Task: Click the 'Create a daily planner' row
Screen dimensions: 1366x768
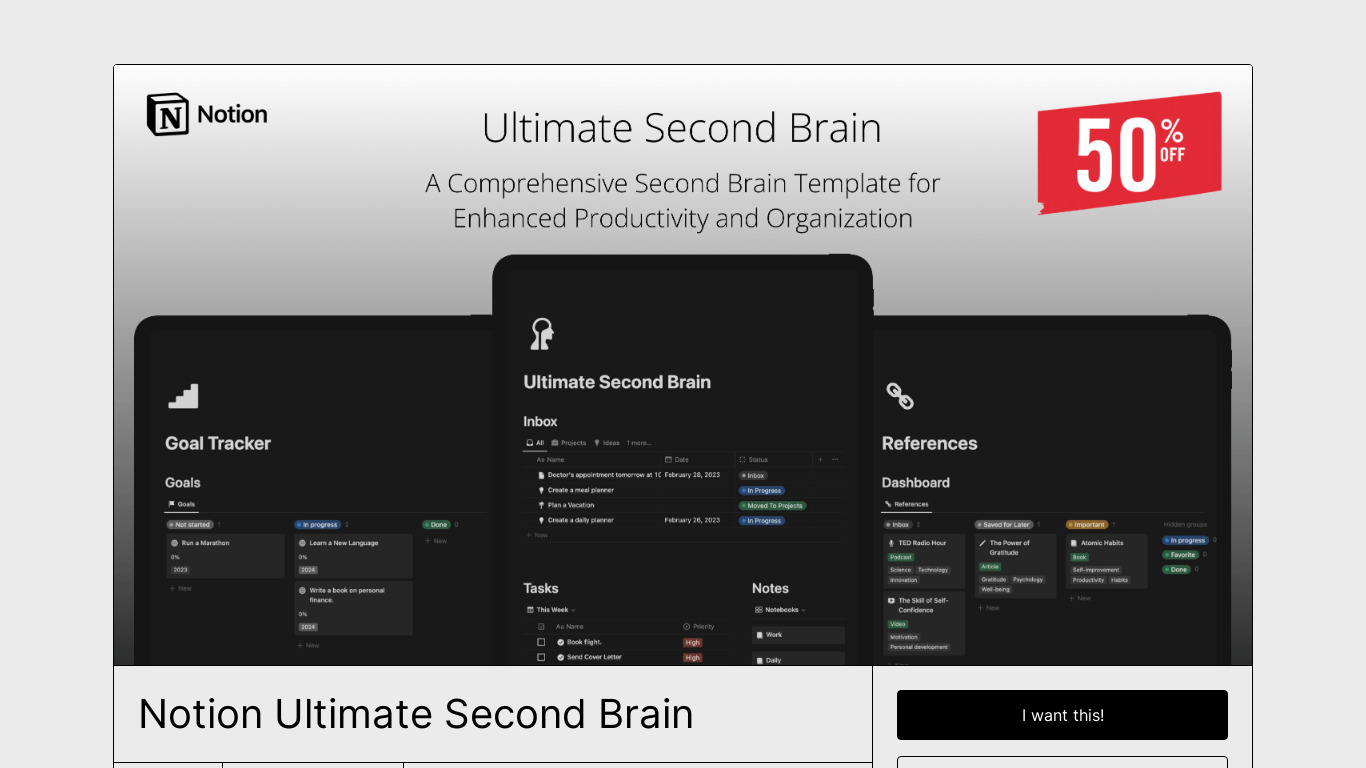Action: 683,520
